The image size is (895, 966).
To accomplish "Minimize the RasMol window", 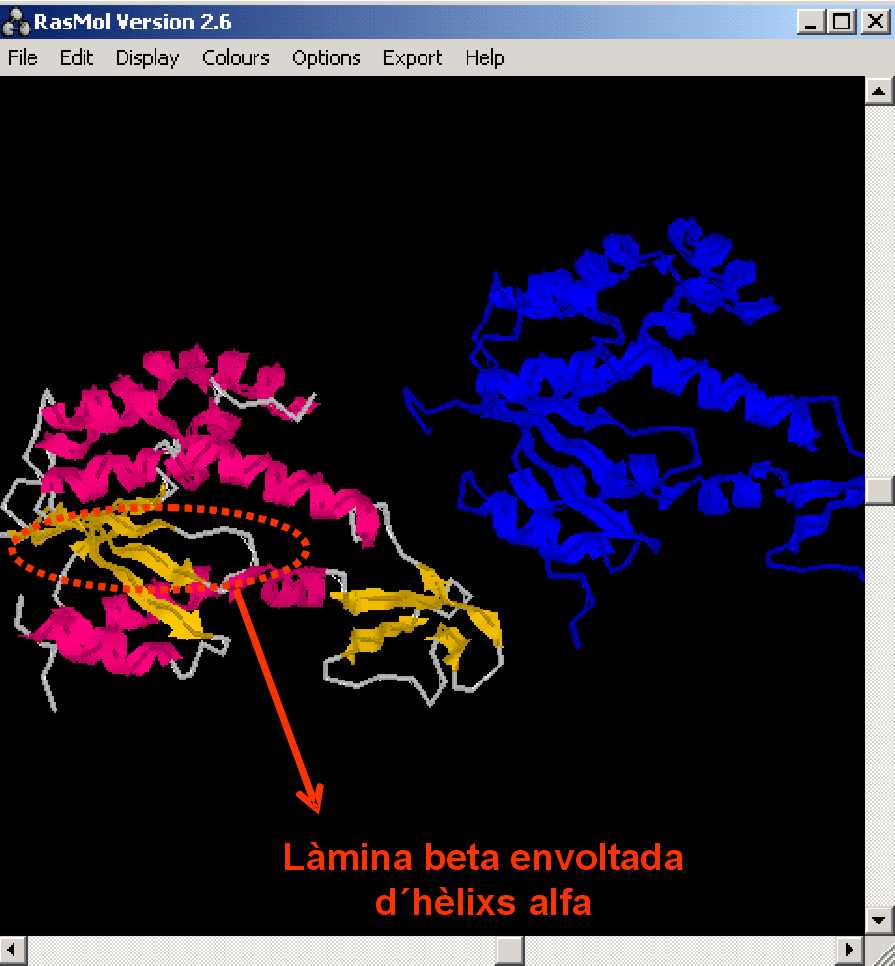I will coord(813,20).
